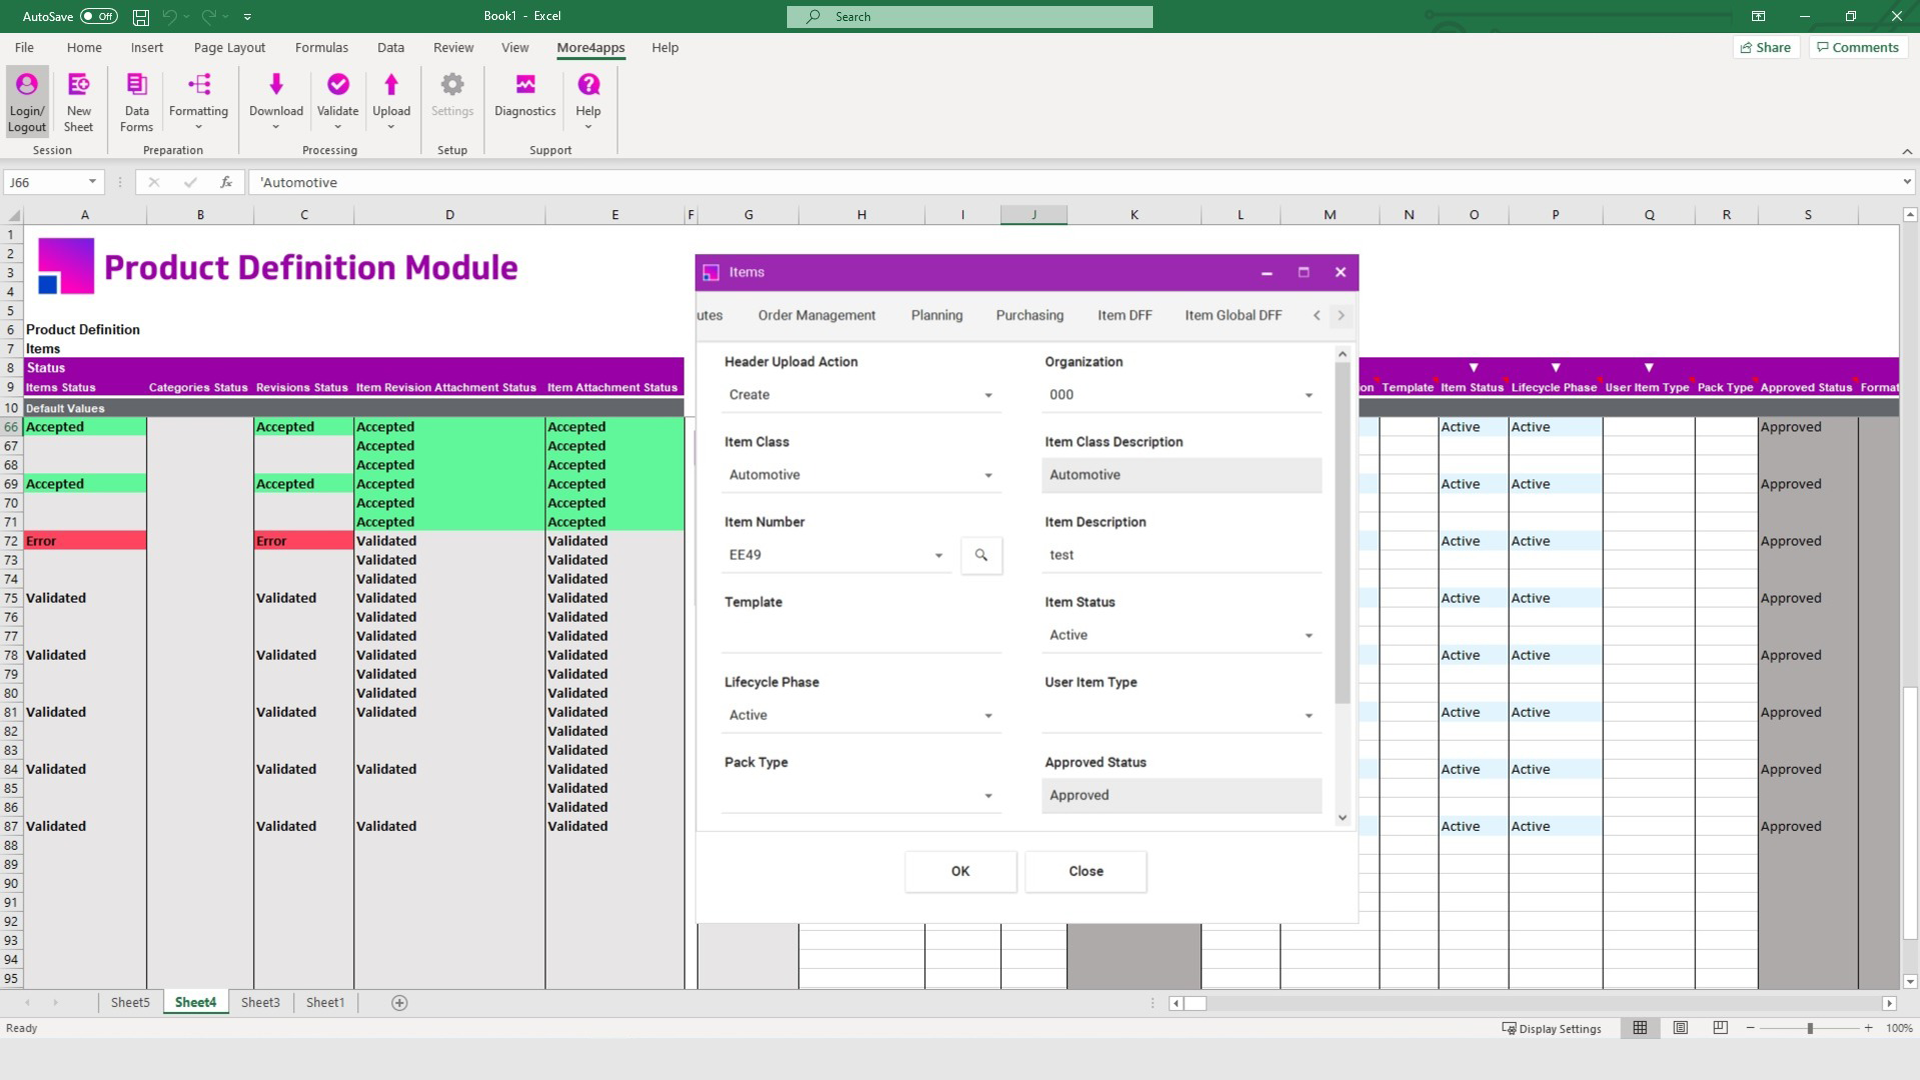Expand the Lifecycle Phase dropdown

[x=989, y=715]
